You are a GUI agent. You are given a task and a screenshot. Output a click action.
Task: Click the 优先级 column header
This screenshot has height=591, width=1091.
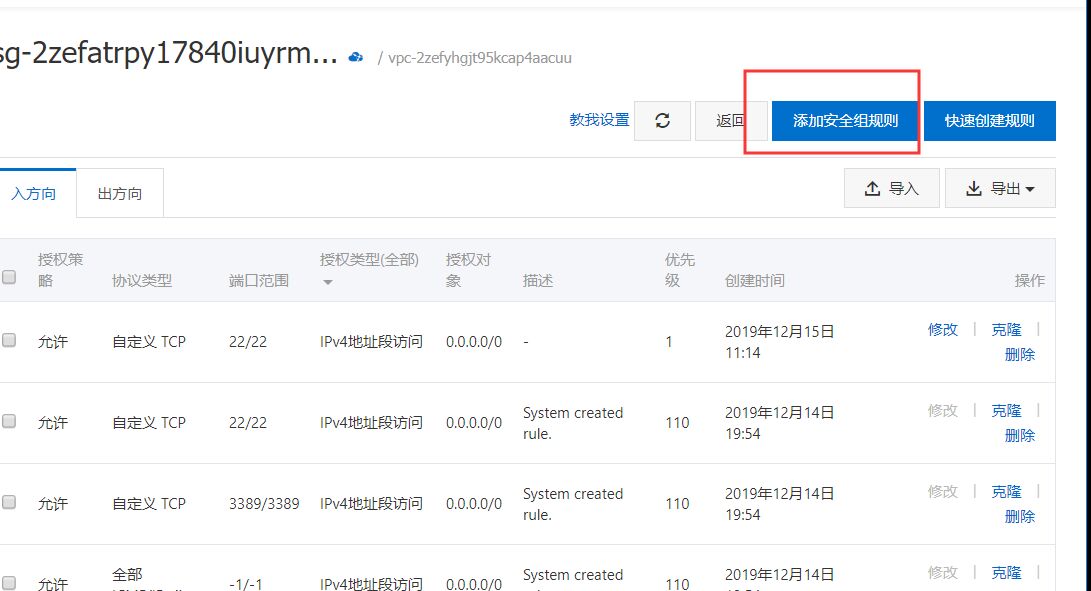pos(679,270)
